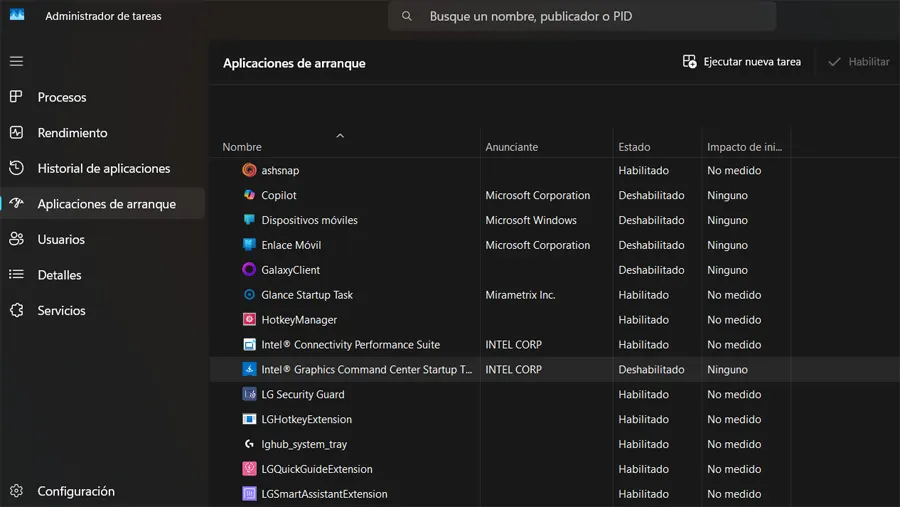Click the LG Security Guard icon

(x=249, y=394)
